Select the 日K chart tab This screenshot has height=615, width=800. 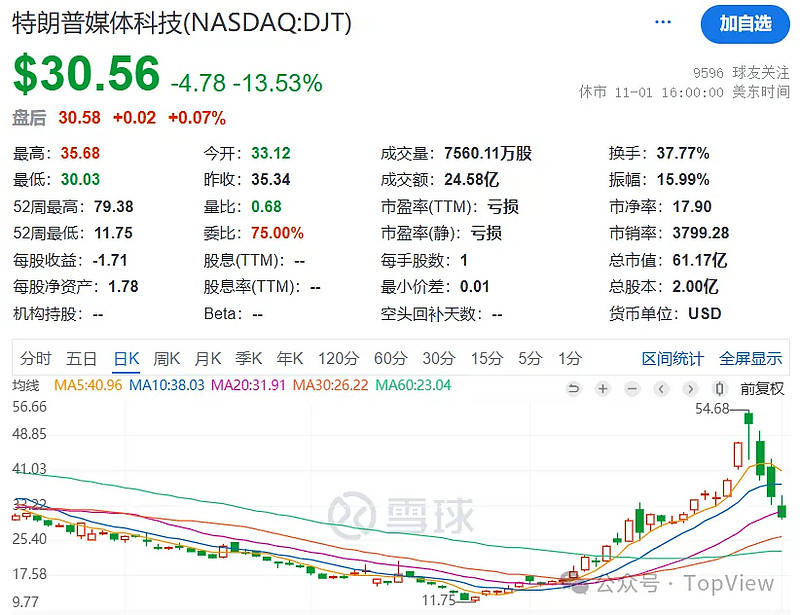click(126, 358)
